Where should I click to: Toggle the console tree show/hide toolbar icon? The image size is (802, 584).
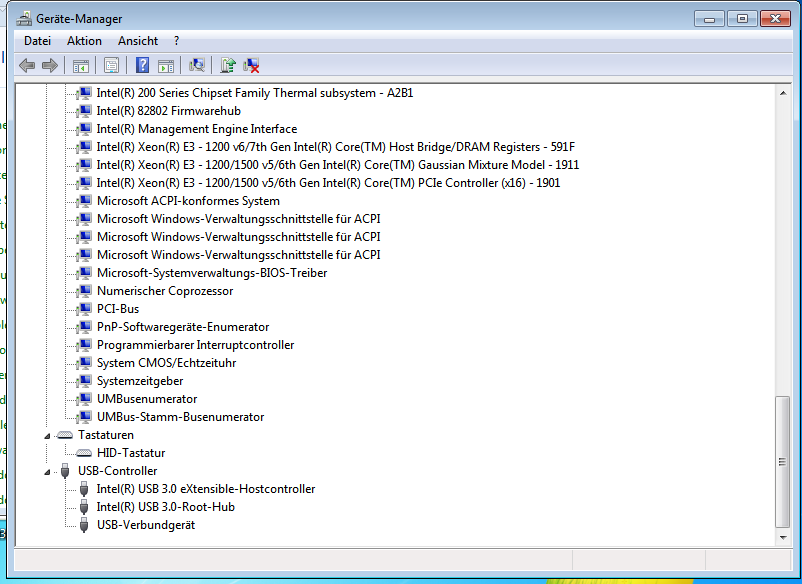(80, 65)
